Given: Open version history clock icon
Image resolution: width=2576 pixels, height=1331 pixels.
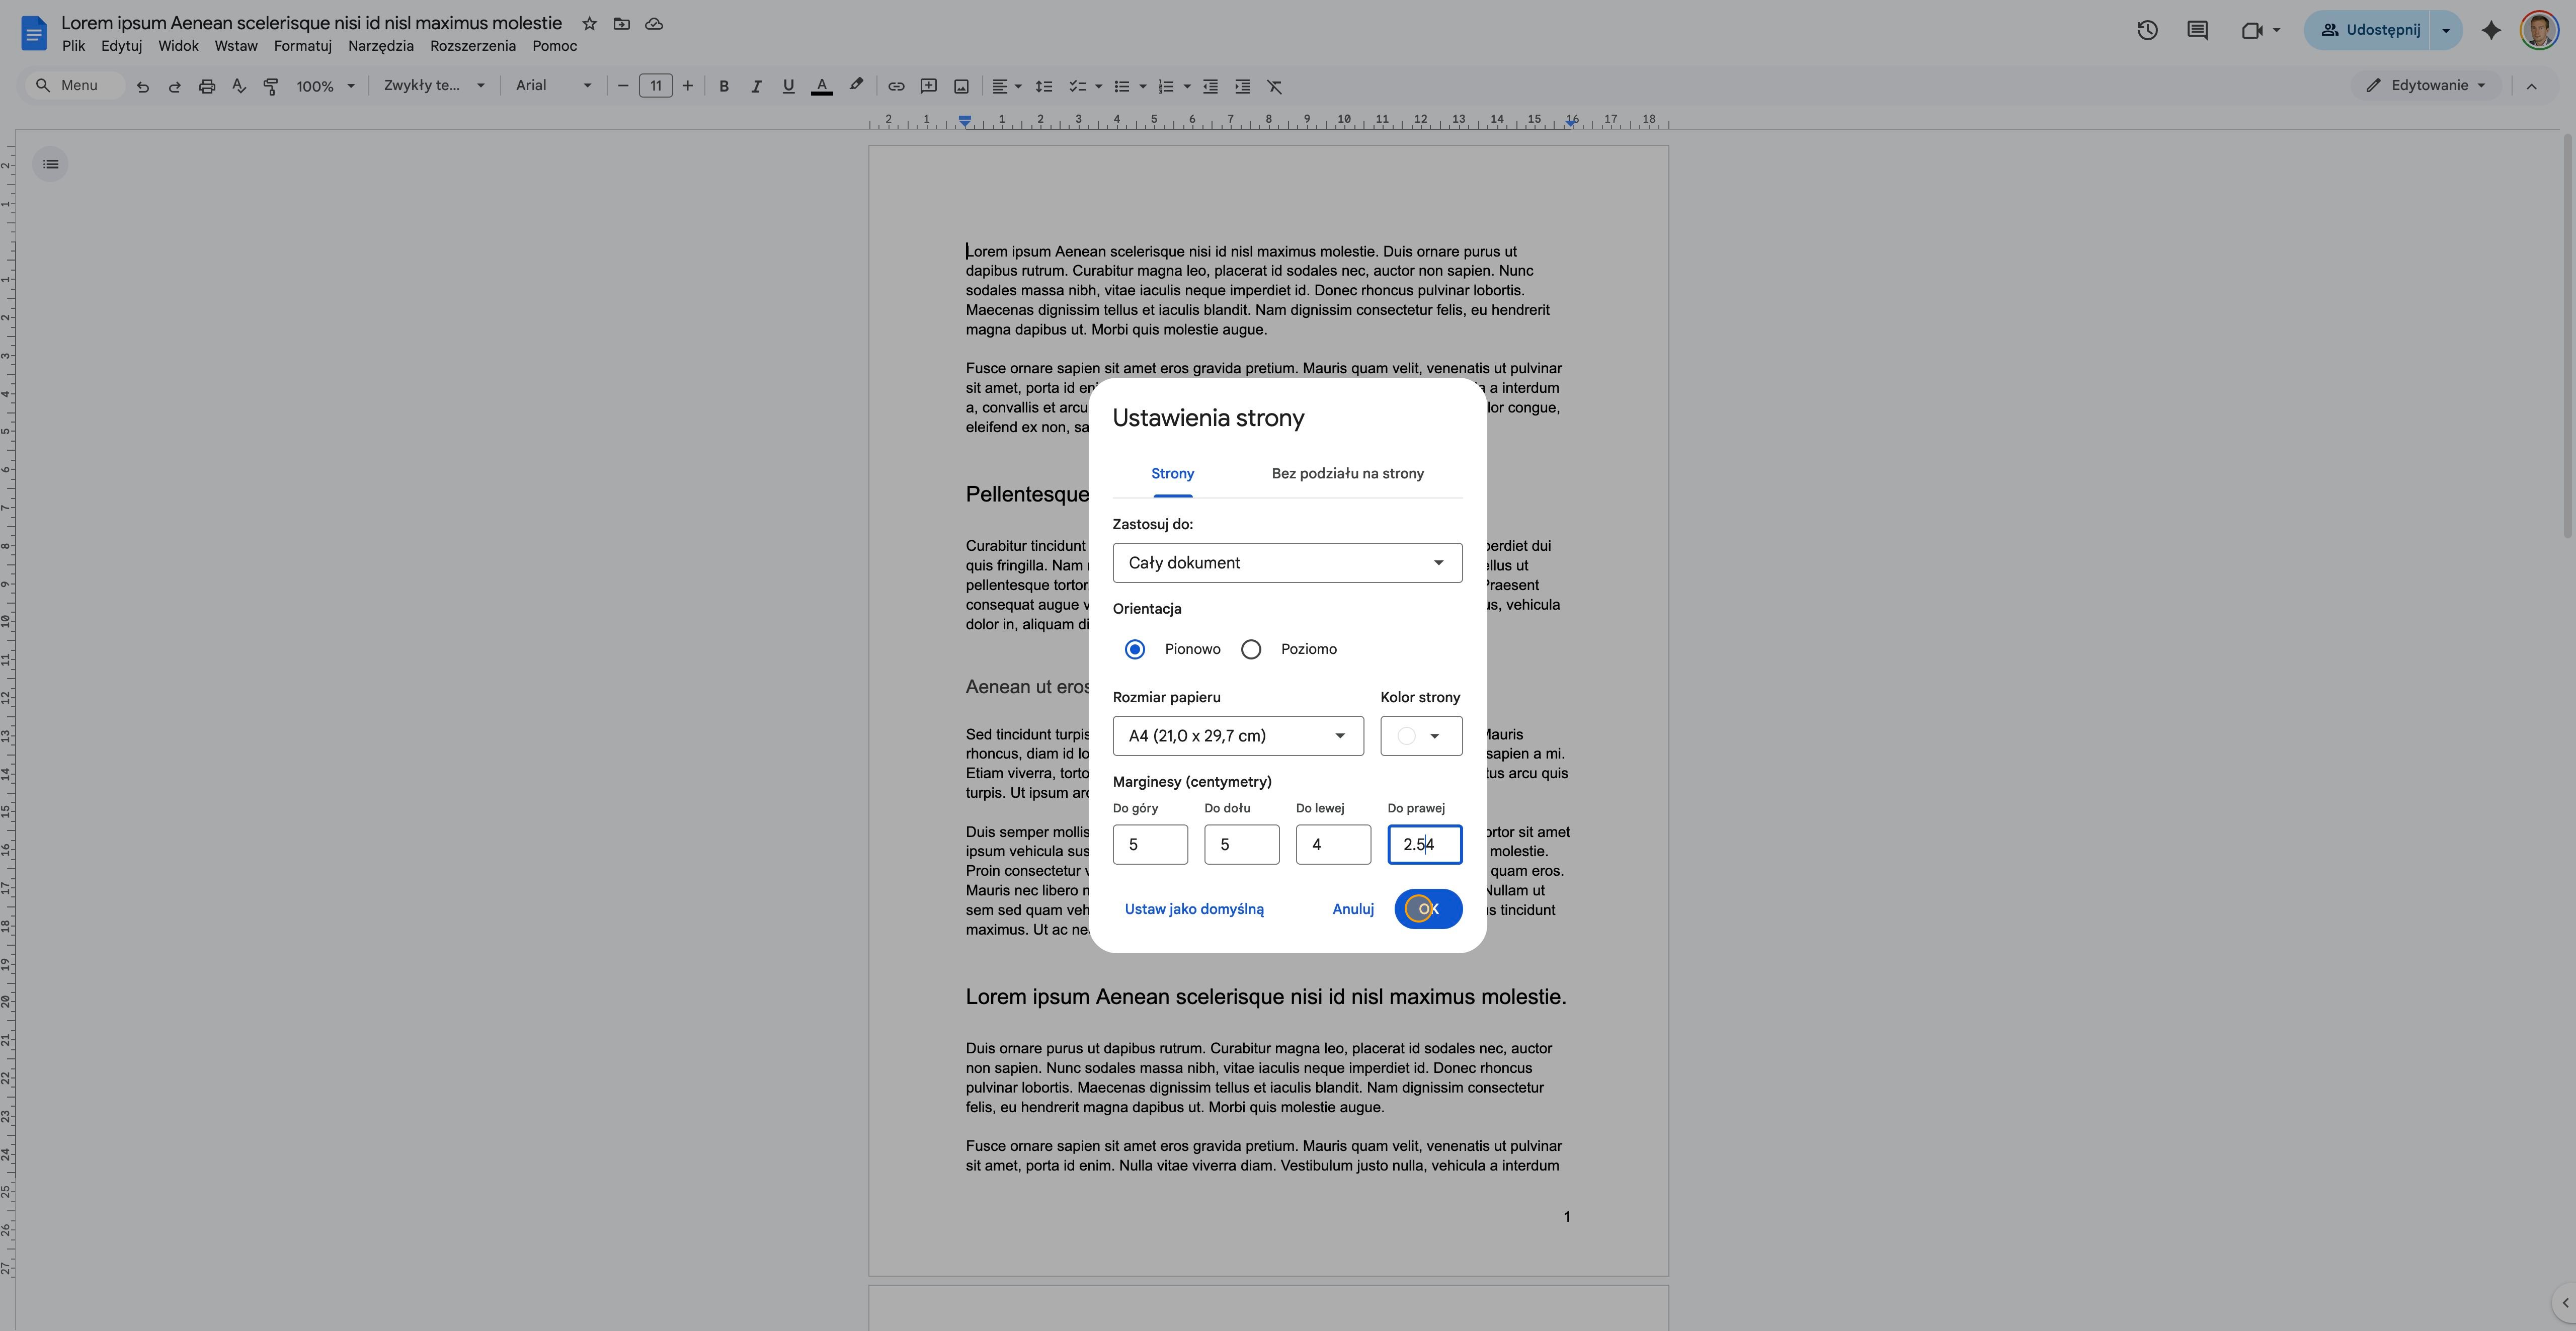Looking at the screenshot, I should click(2147, 30).
